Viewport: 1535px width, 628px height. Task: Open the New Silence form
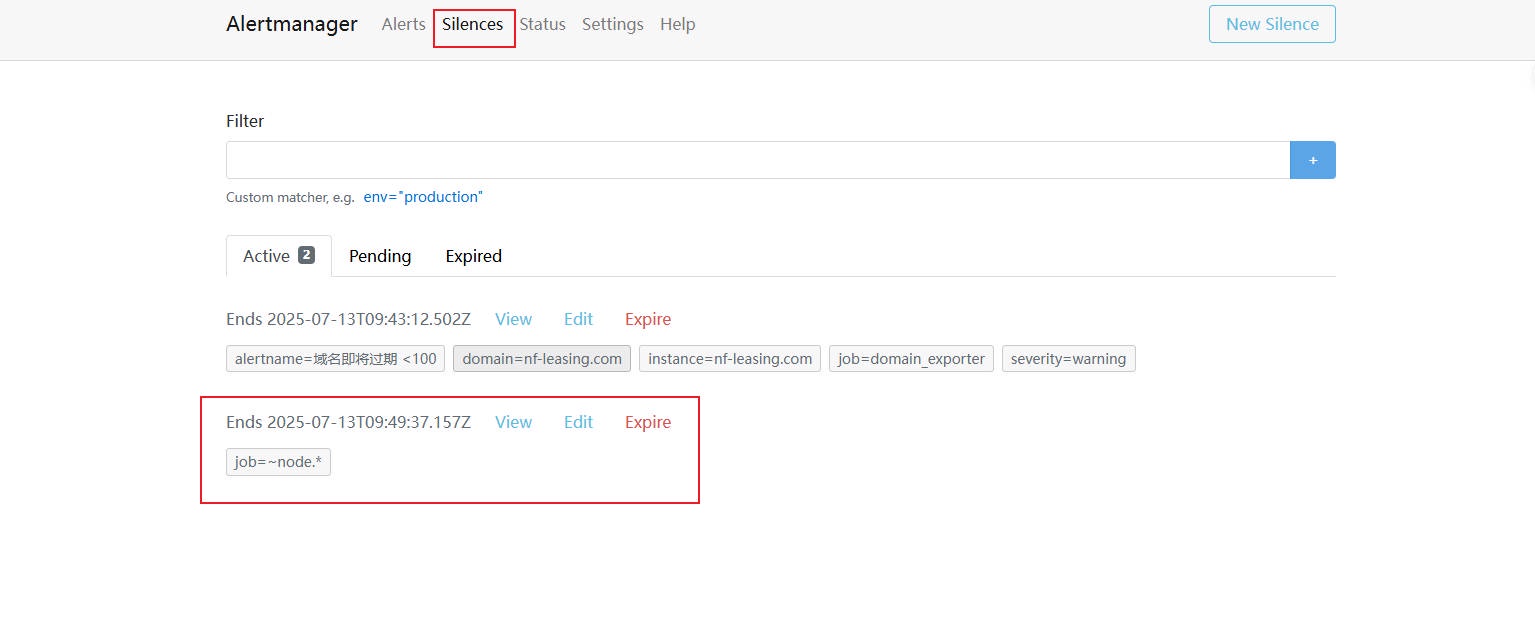click(1271, 24)
